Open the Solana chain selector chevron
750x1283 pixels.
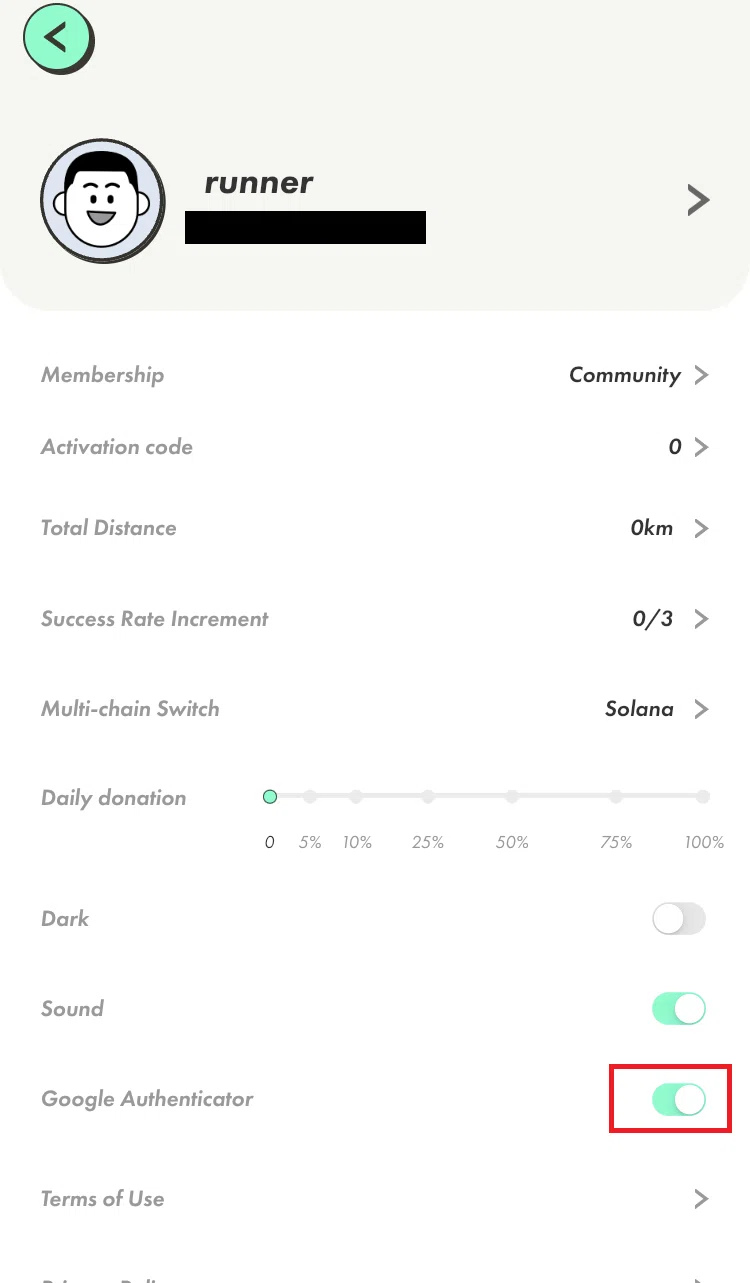(x=701, y=709)
